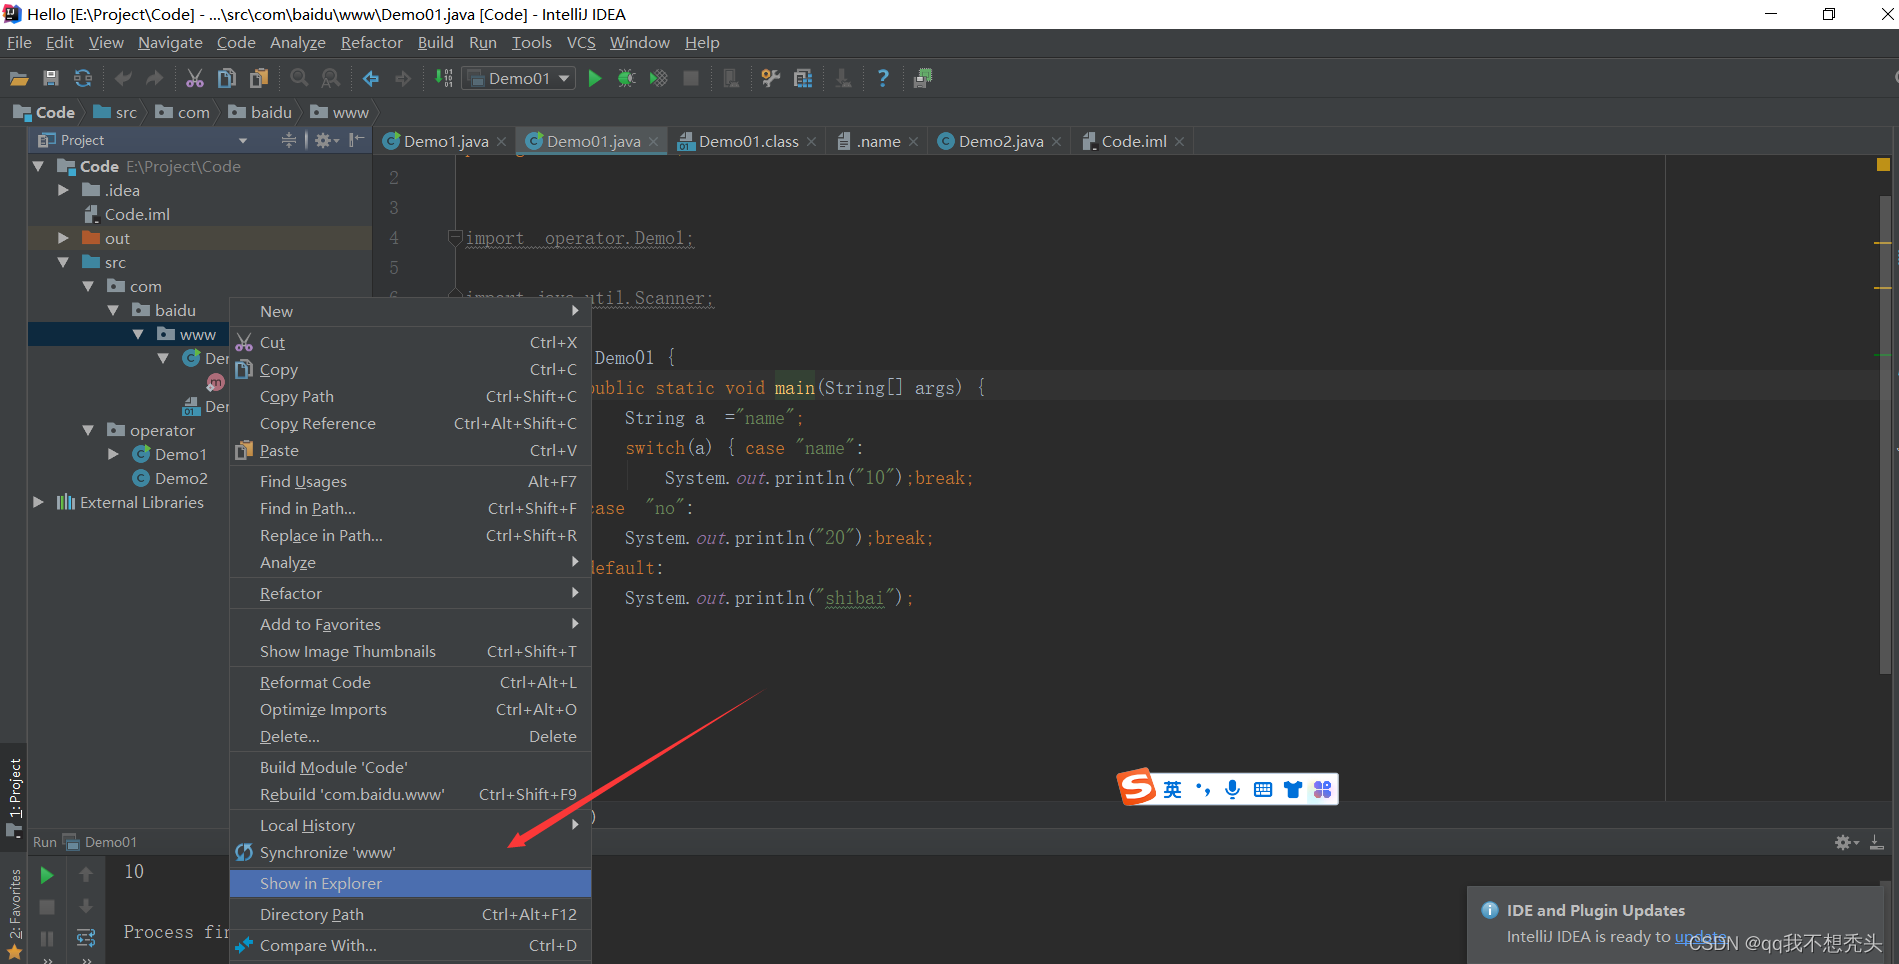
Task: Click the Sogou input keyboard icon
Action: tap(1263, 789)
